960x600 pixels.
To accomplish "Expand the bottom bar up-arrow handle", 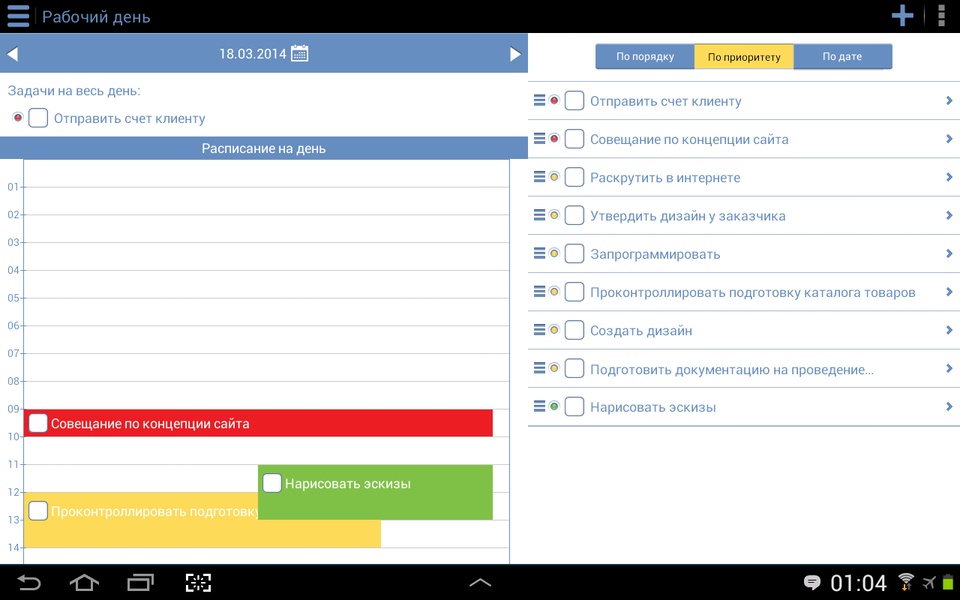I will [480, 582].
